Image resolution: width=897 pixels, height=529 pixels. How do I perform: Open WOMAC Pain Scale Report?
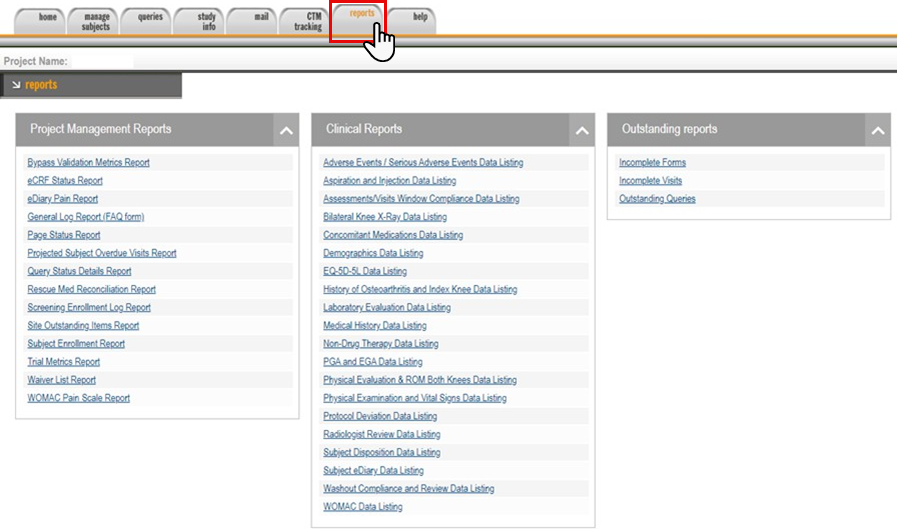pyautogui.click(x=78, y=398)
